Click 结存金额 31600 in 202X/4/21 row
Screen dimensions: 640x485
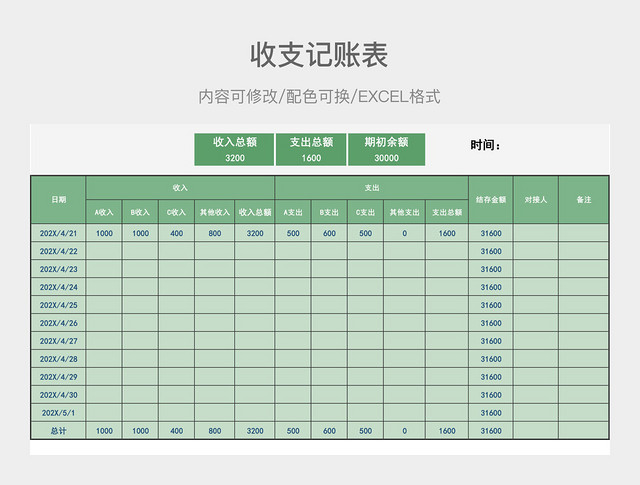491,233
